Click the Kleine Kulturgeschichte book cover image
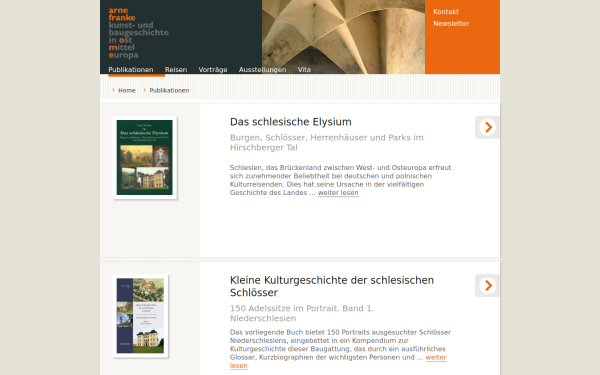 (140, 316)
